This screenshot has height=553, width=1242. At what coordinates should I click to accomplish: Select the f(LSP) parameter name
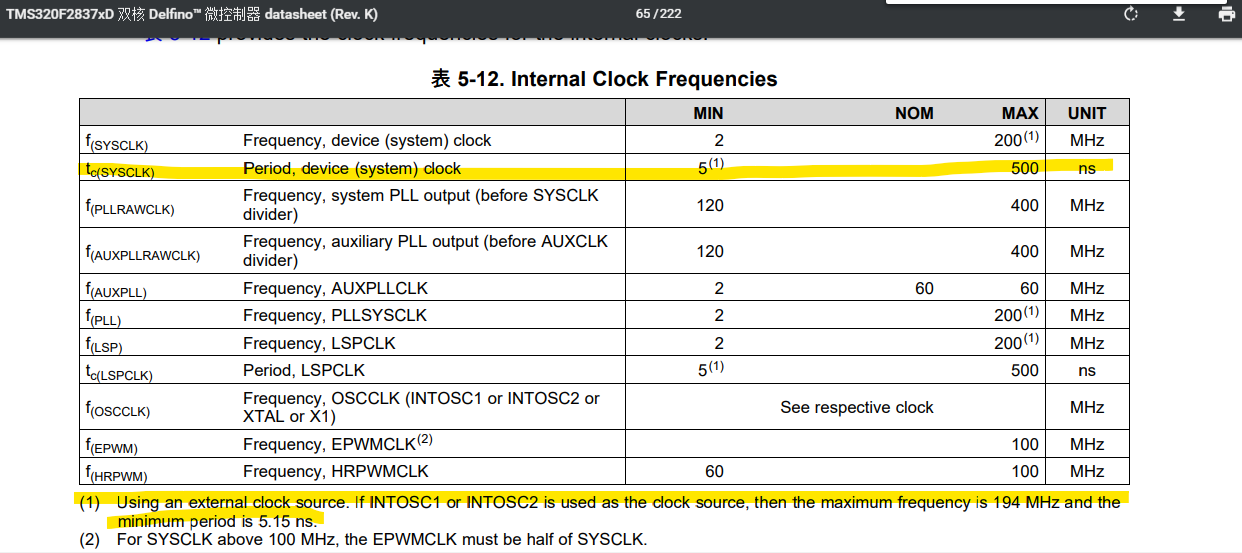[x=104, y=345]
